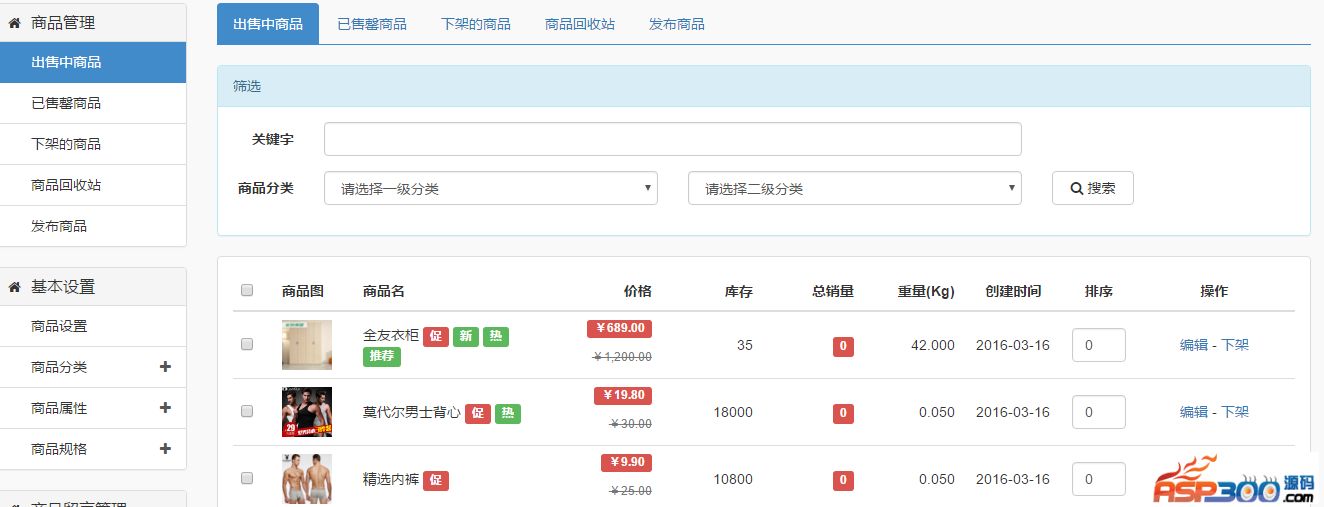Click the 推荐 badge on 全友衣柜

pyautogui.click(x=382, y=356)
